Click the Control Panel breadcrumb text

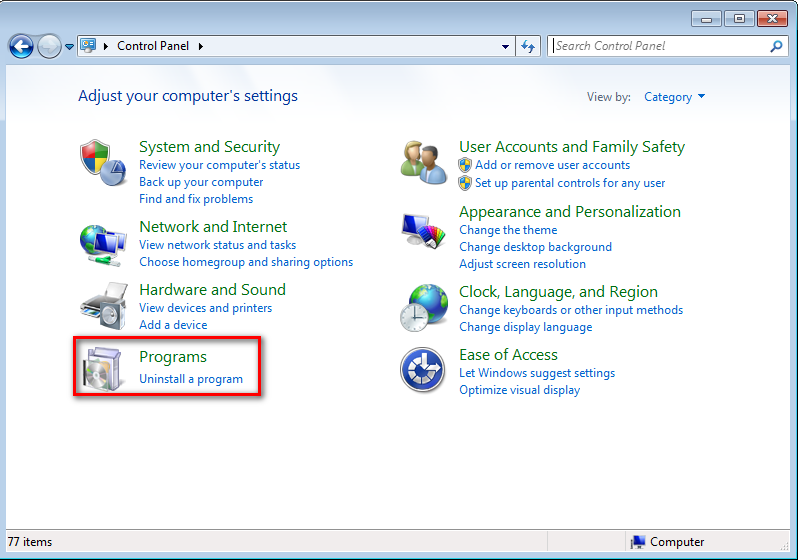click(x=153, y=46)
